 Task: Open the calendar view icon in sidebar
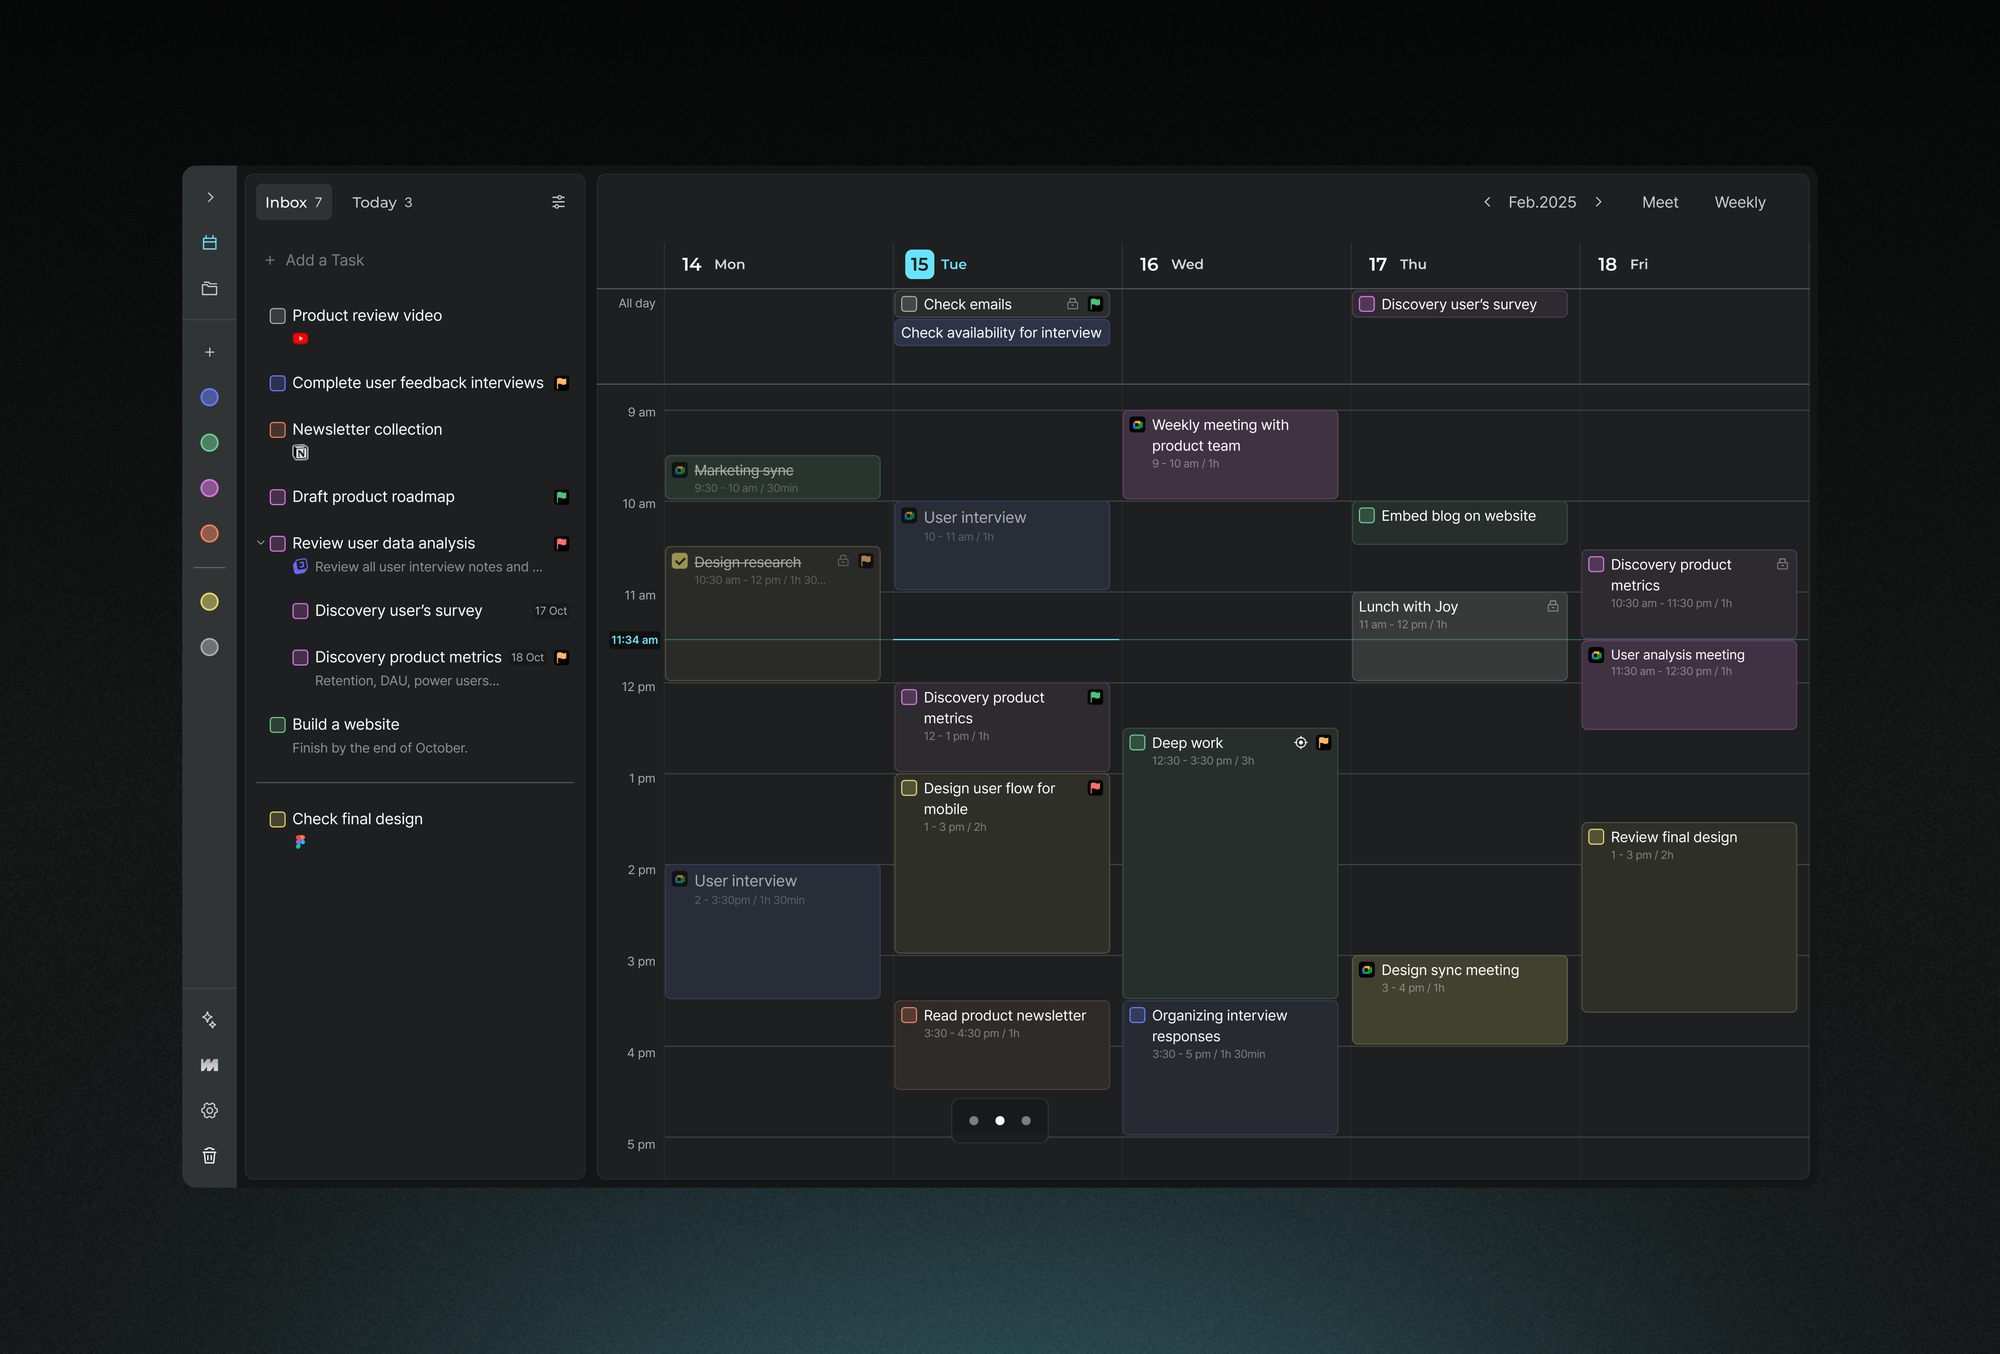tap(209, 243)
